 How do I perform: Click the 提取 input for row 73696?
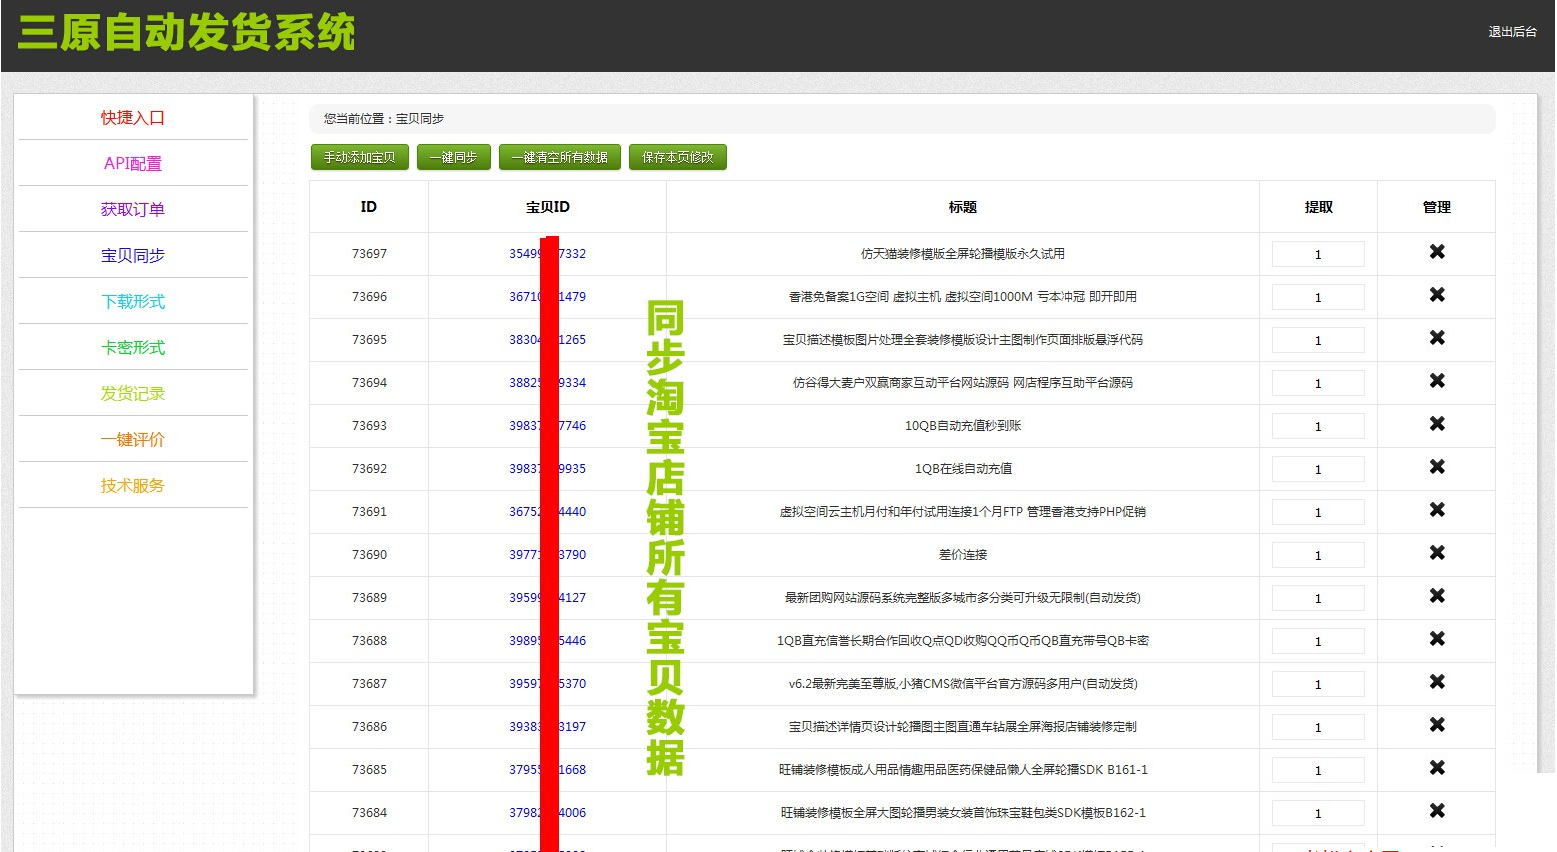click(x=1317, y=297)
